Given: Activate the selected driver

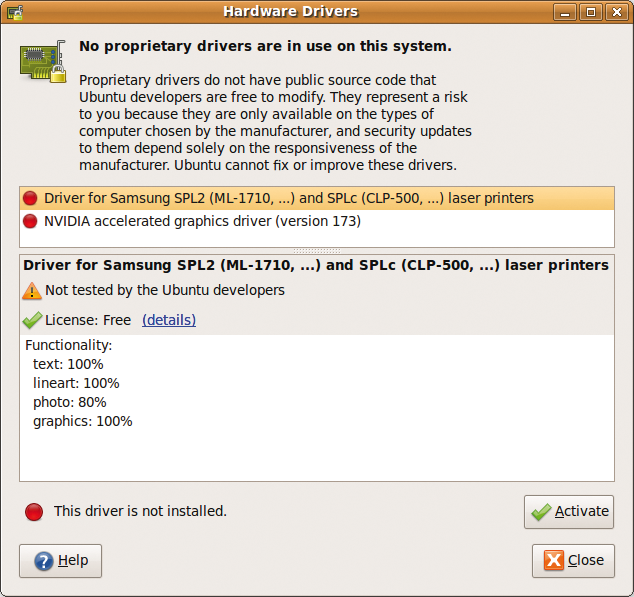Looking at the screenshot, I should point(569,512).
